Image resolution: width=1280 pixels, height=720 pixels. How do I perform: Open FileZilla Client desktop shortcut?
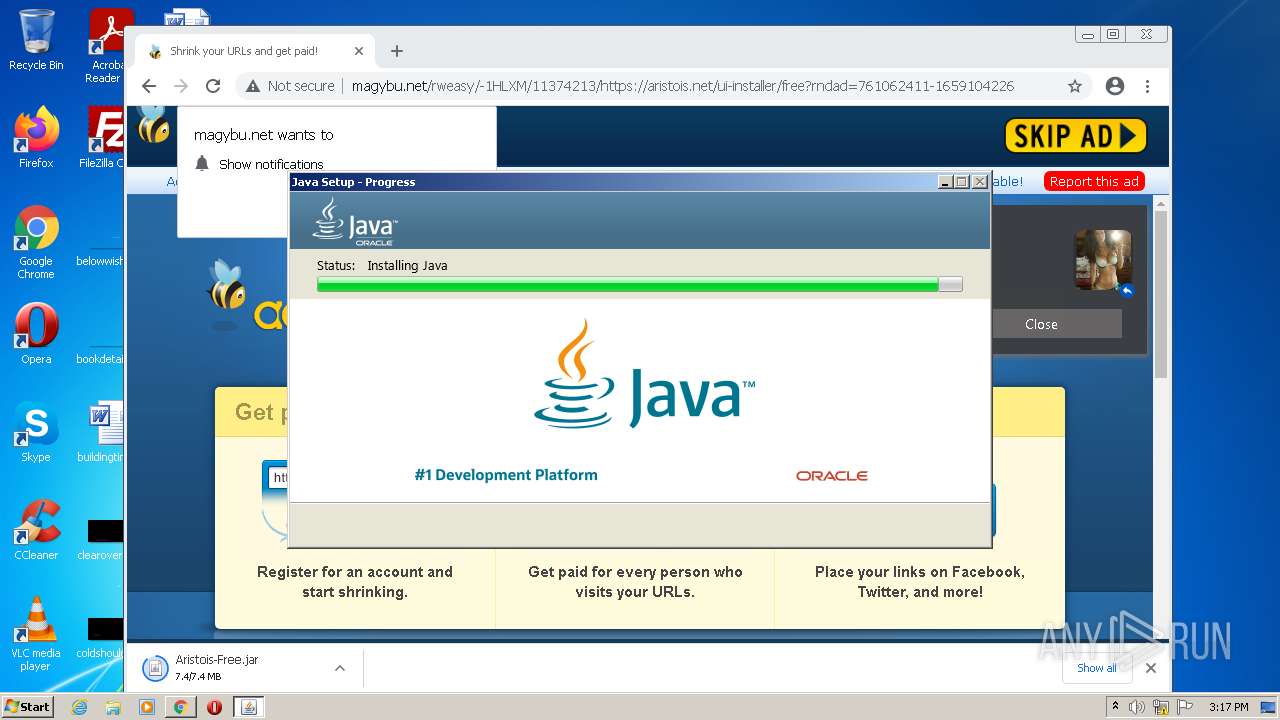104,137
